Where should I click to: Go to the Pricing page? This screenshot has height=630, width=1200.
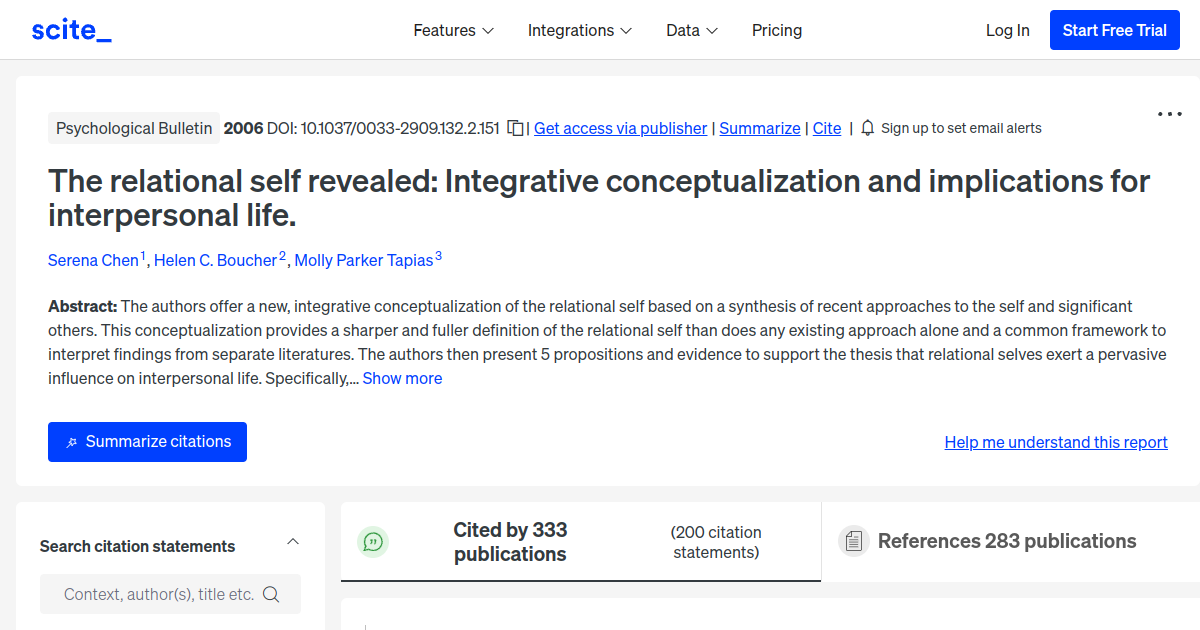coord(777,30)
